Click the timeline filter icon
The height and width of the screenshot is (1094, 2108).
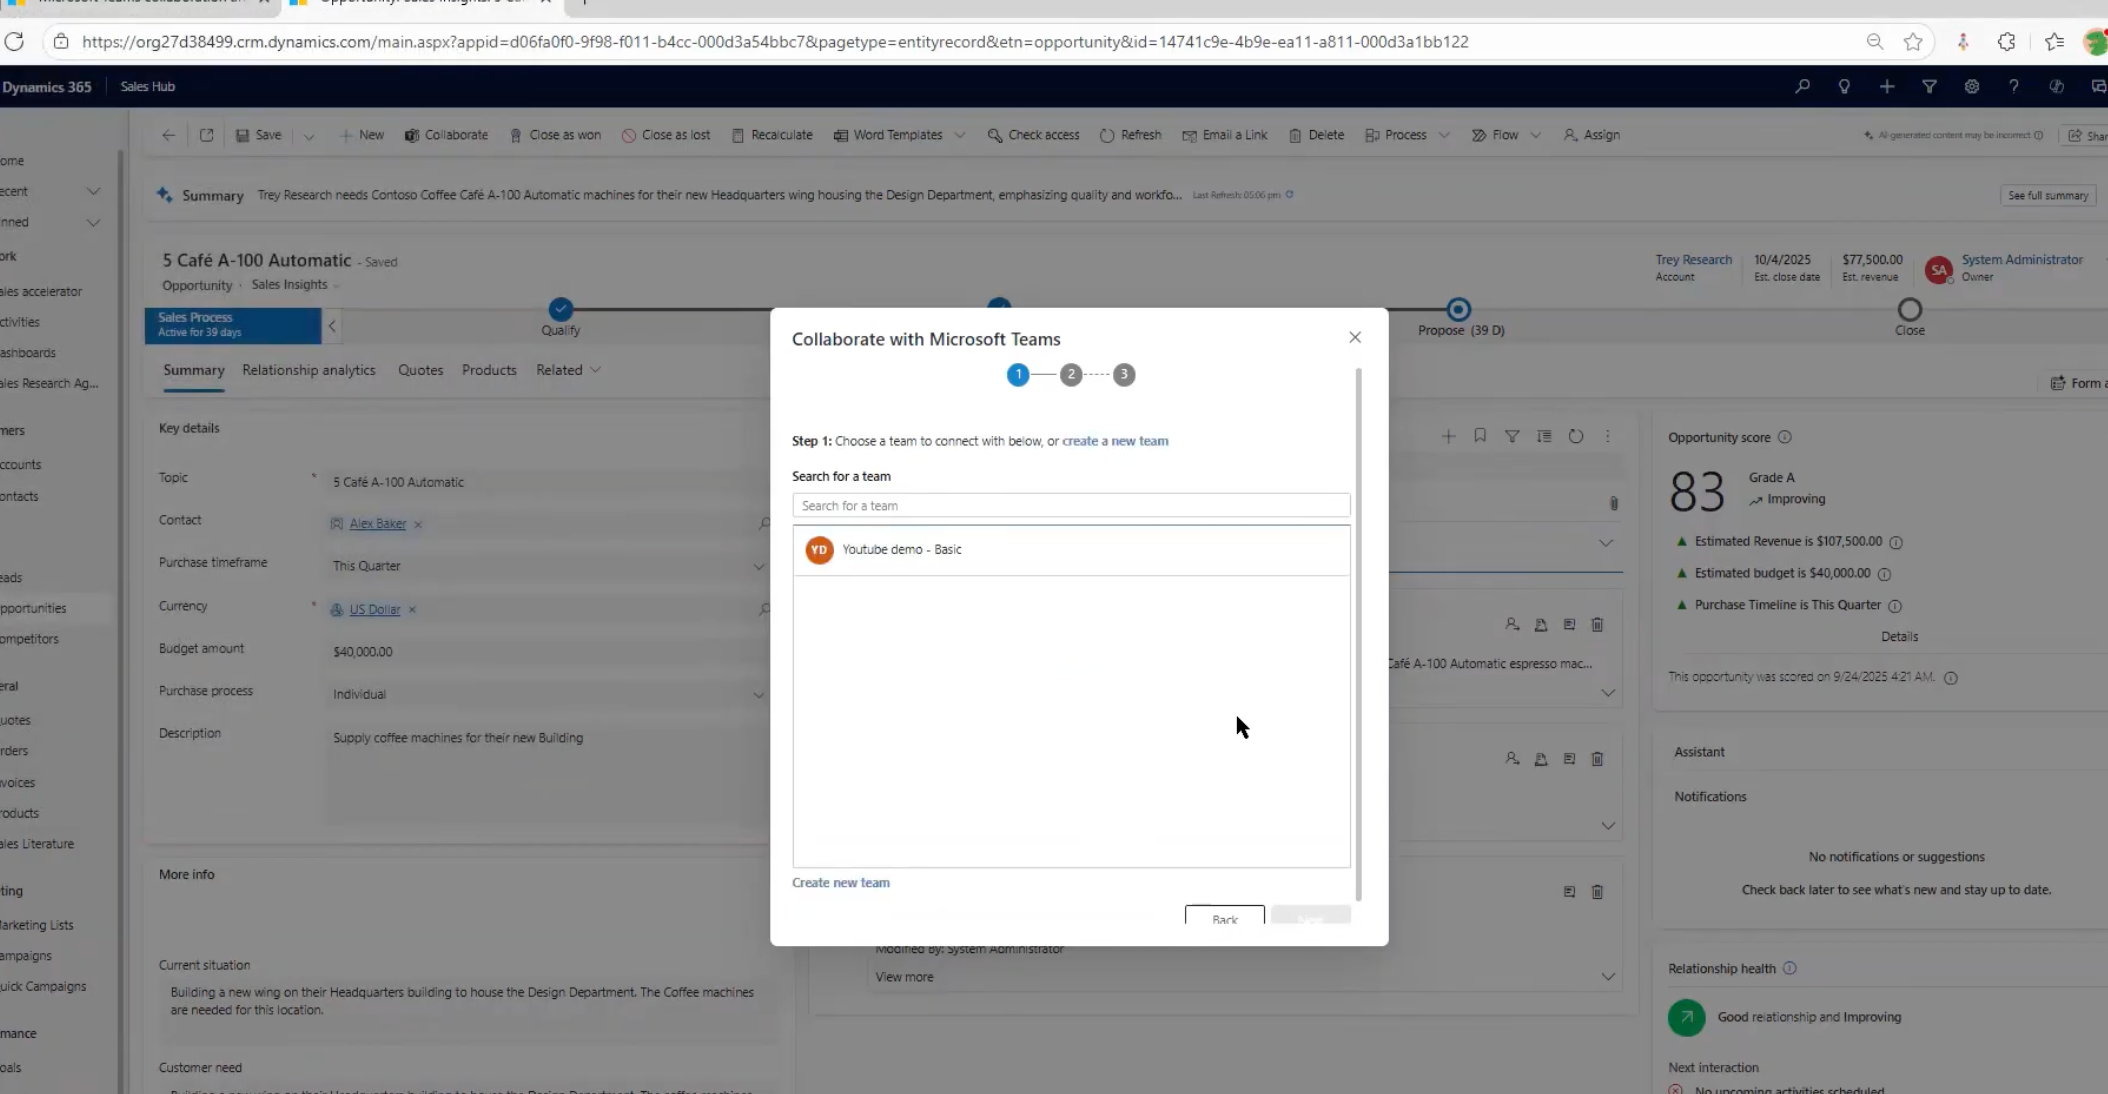1512,436
